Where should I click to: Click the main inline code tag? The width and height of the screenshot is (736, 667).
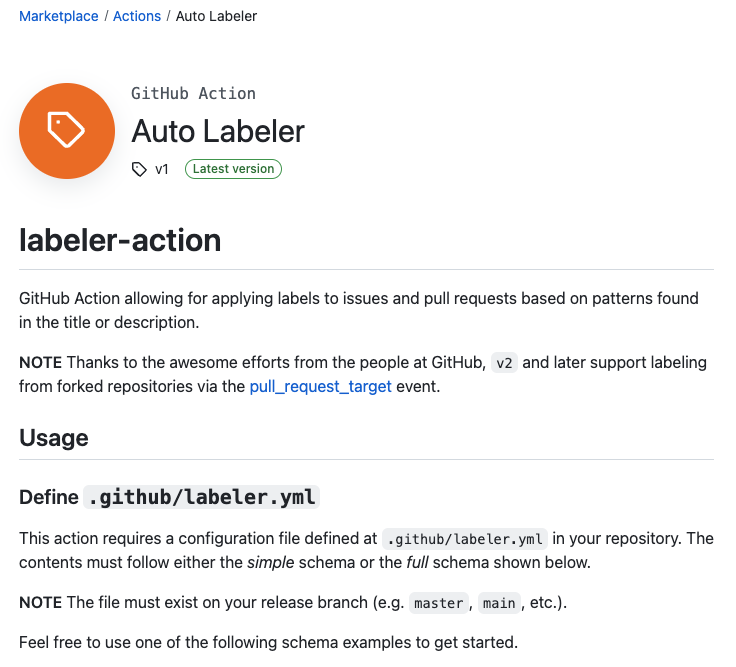click(499, 603)
